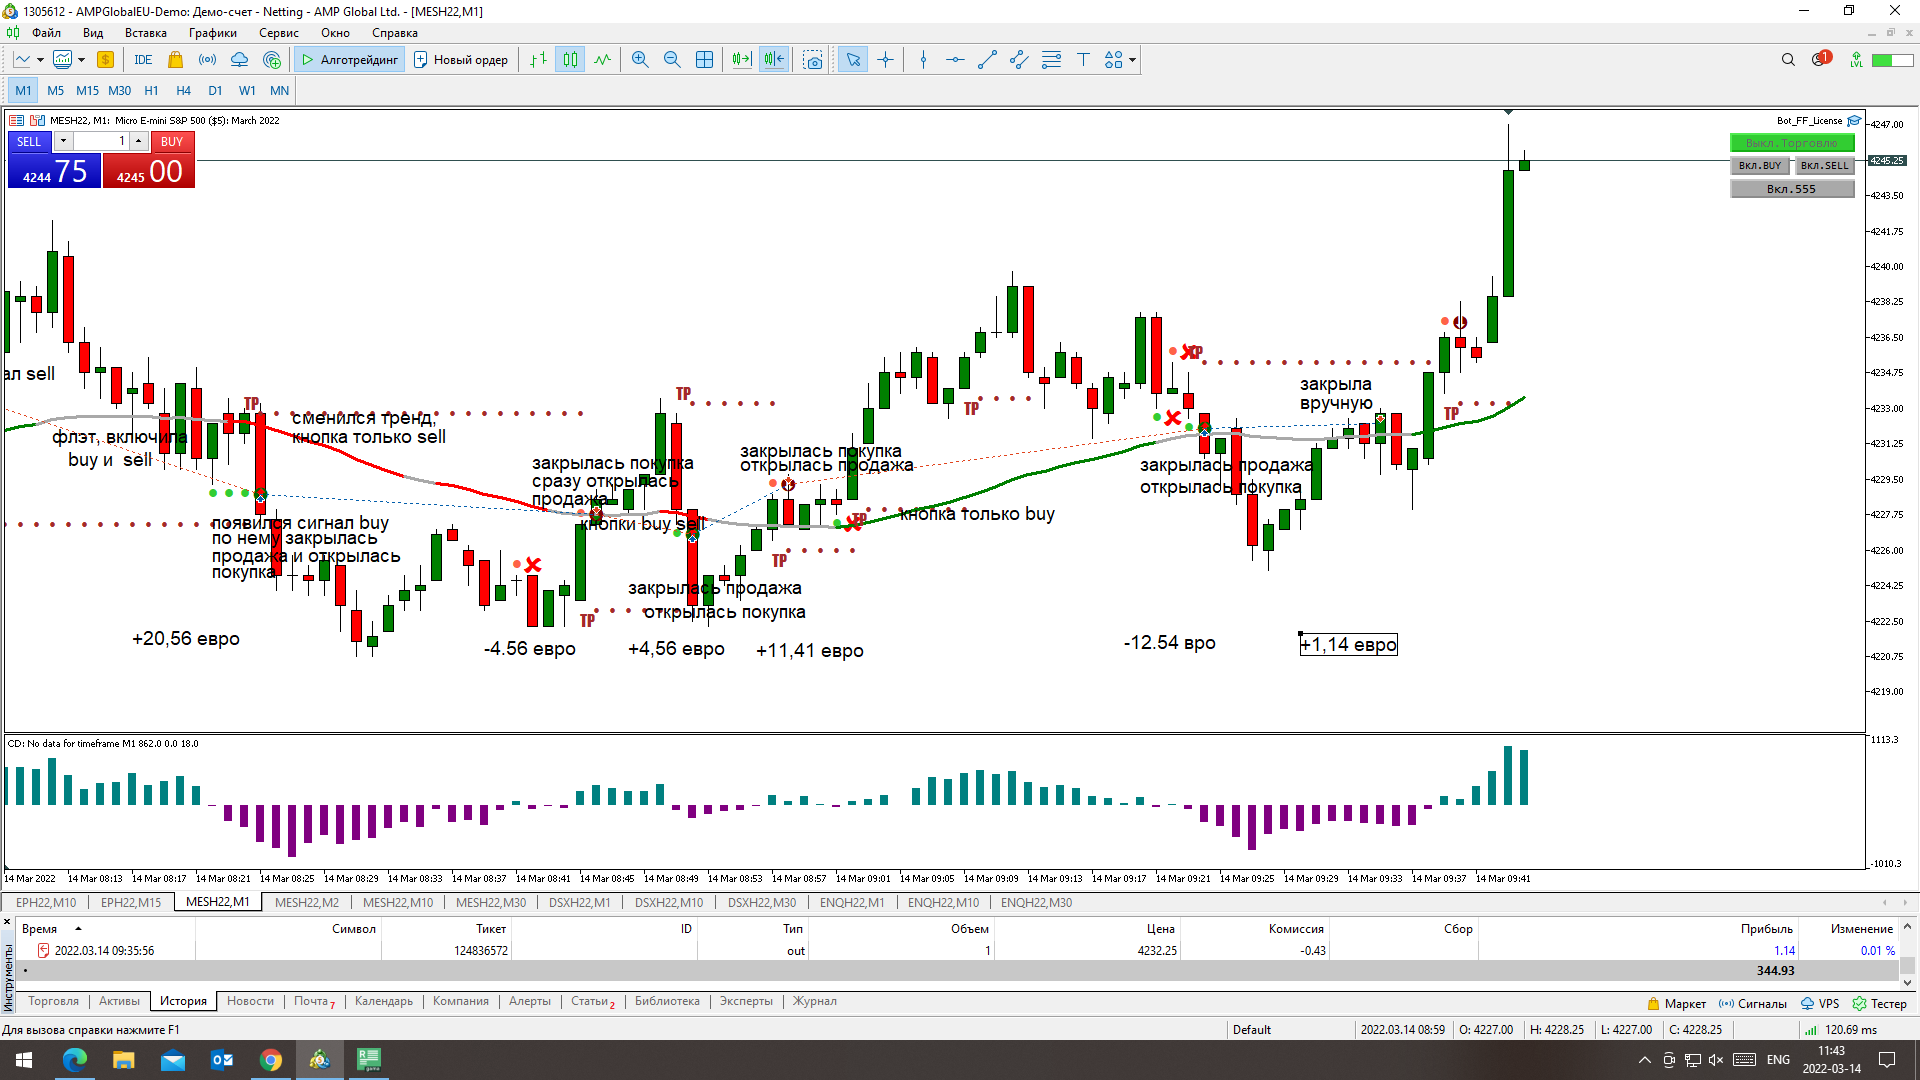Open the MQL5 Market bag icon
The width and height of the screenshot is (1920, 1080).
(176, 60)
